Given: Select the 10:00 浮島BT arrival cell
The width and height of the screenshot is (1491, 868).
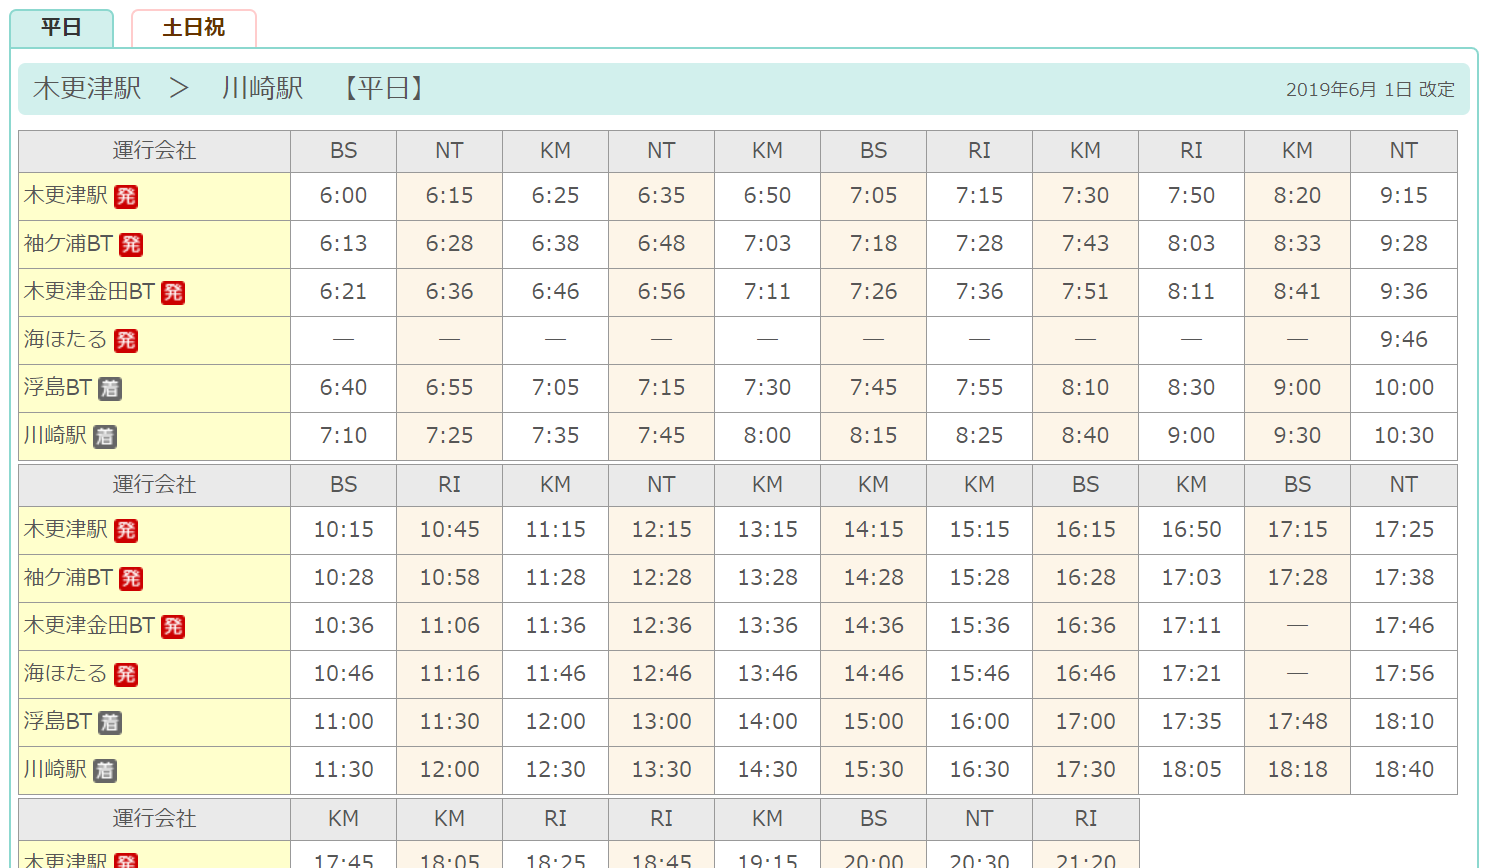Looking at the screenshot, I should 1404,388.
